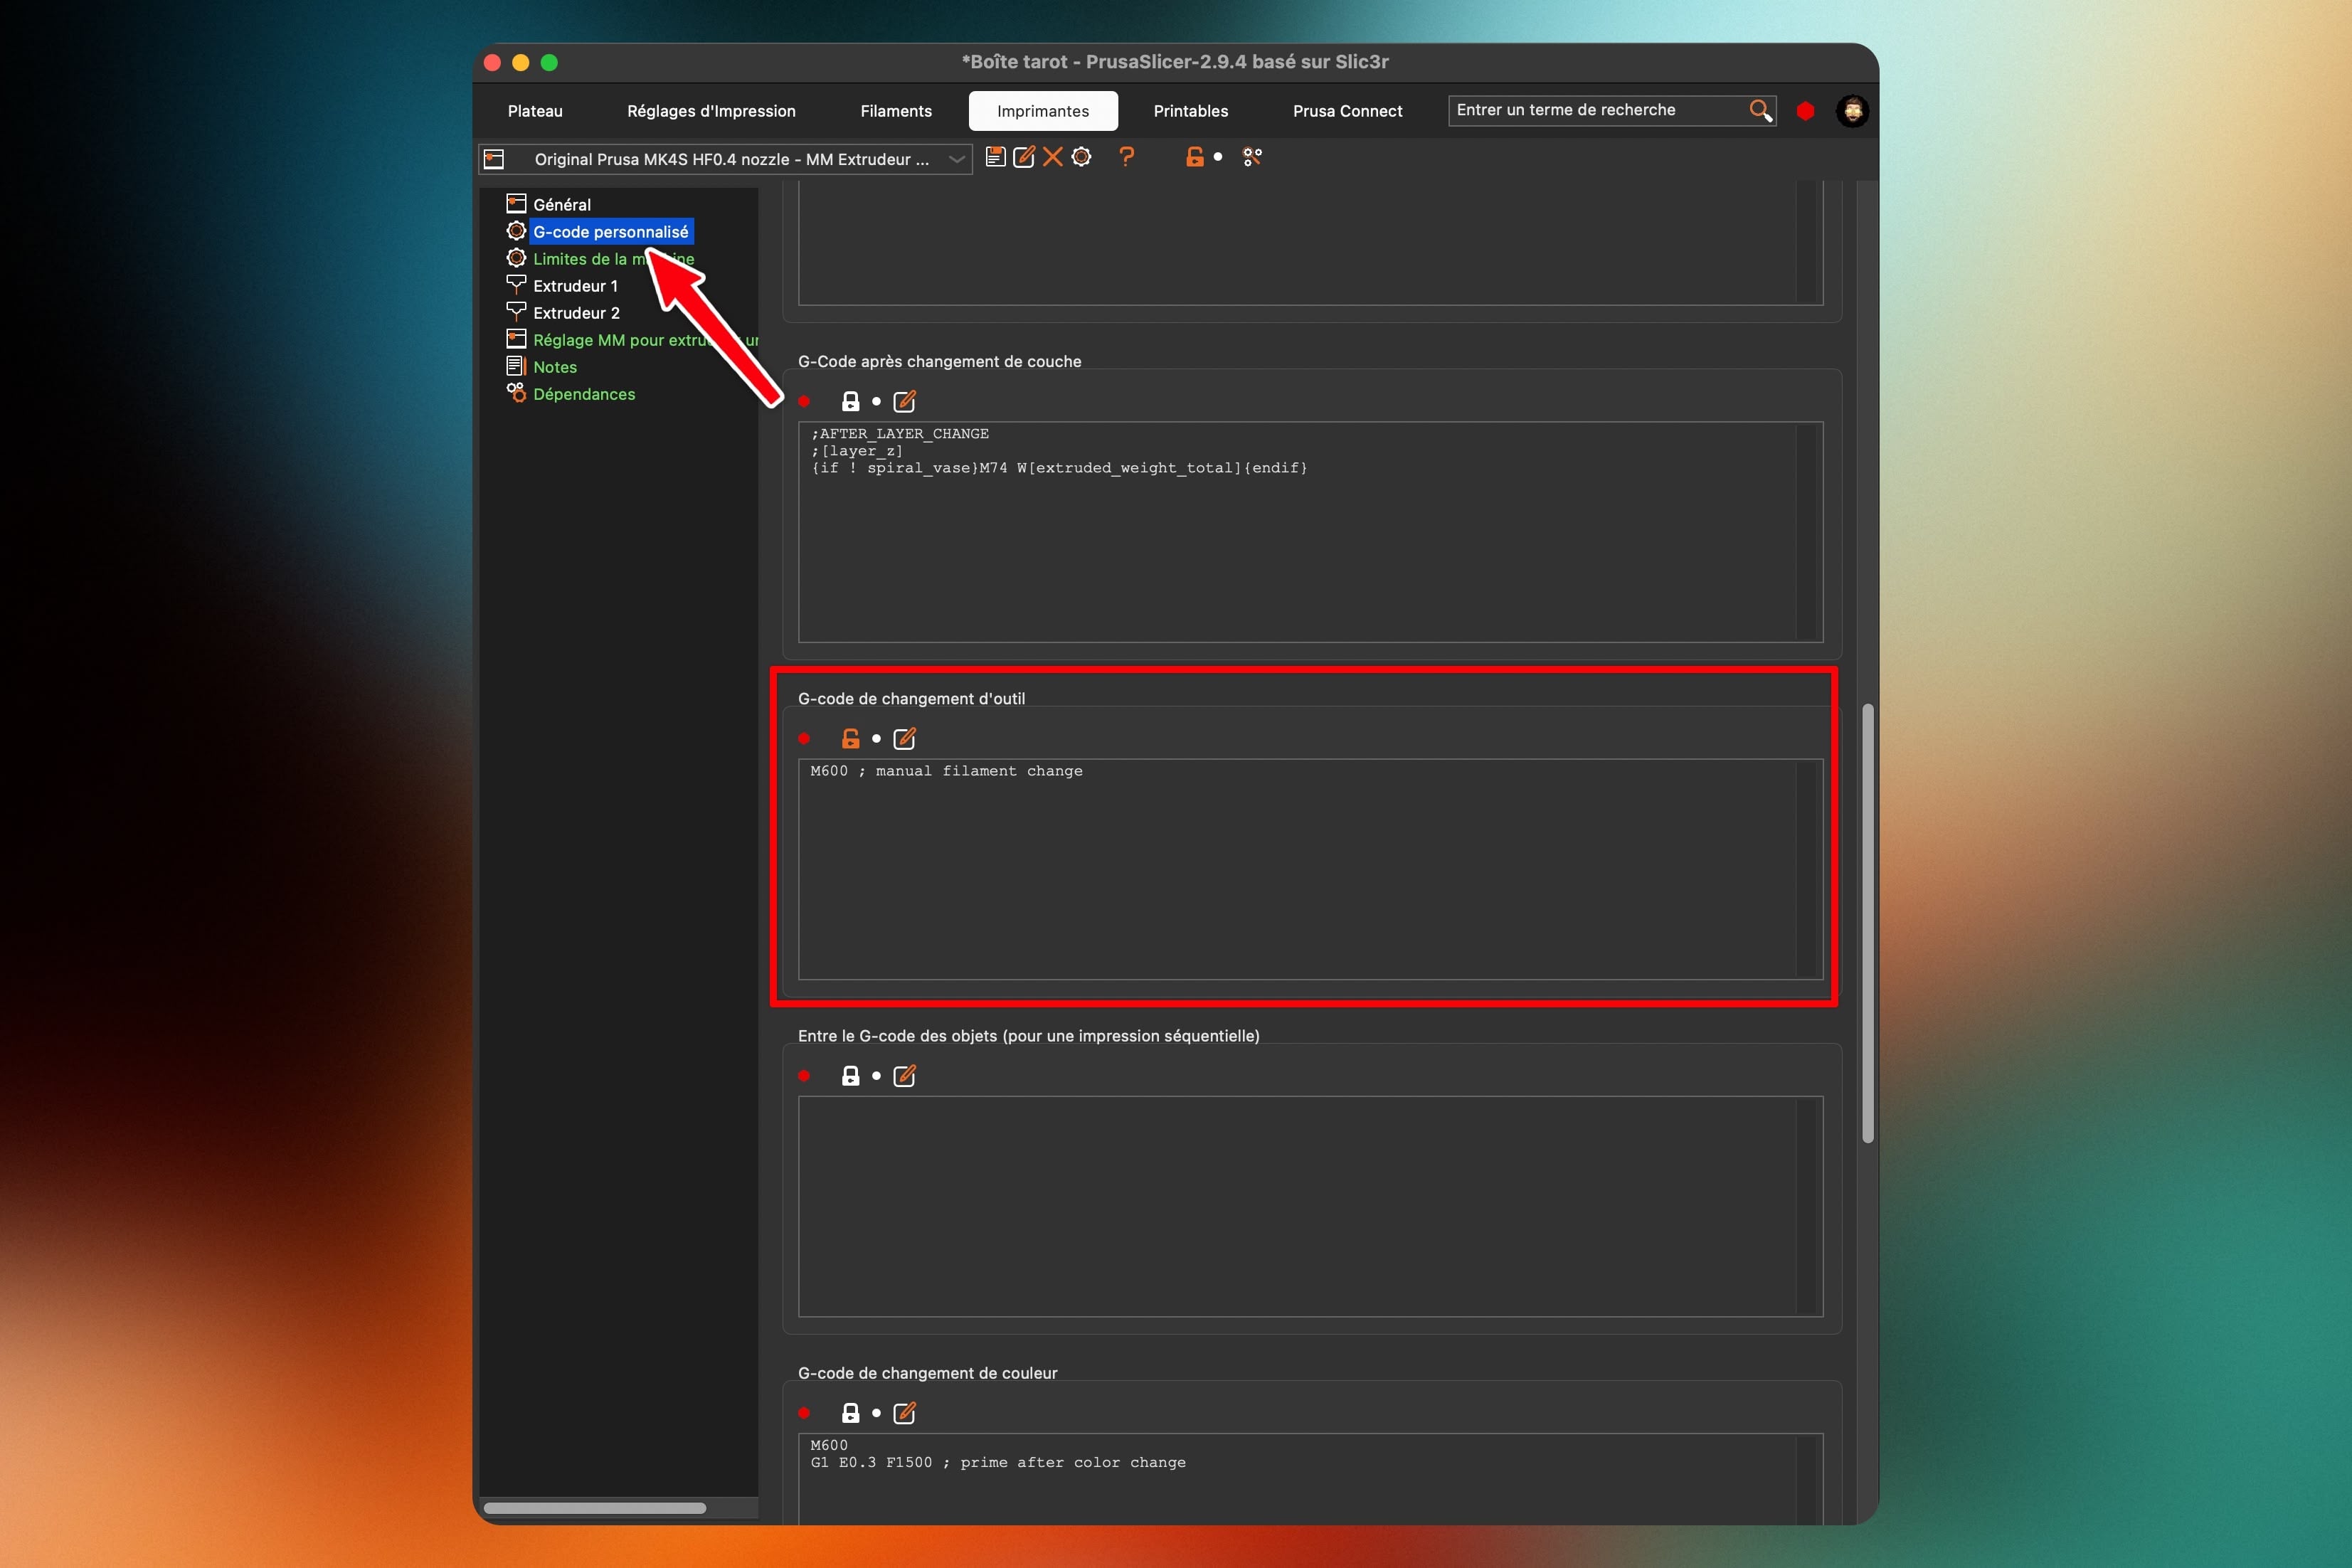Click the save preset floppy disk icon
The width and height of the screenshot is (2352, 1568).
(995, 157)
